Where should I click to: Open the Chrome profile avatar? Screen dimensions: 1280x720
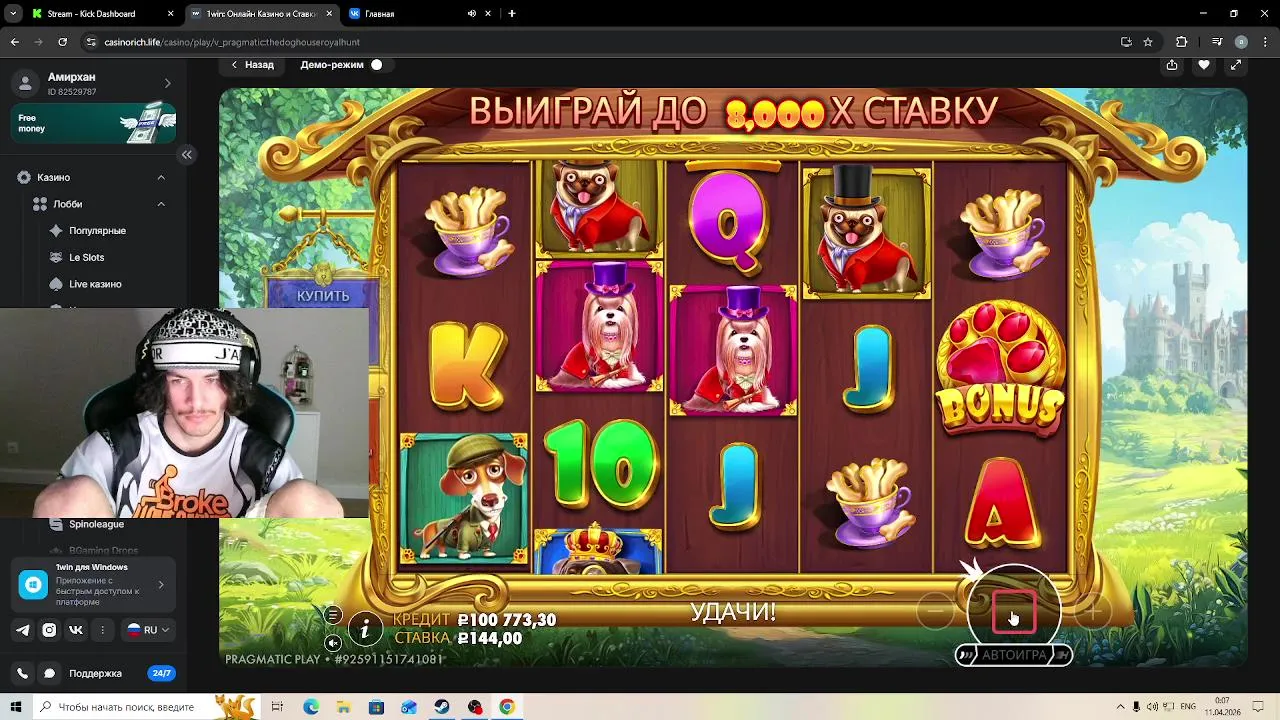[x=1241, y=42]
